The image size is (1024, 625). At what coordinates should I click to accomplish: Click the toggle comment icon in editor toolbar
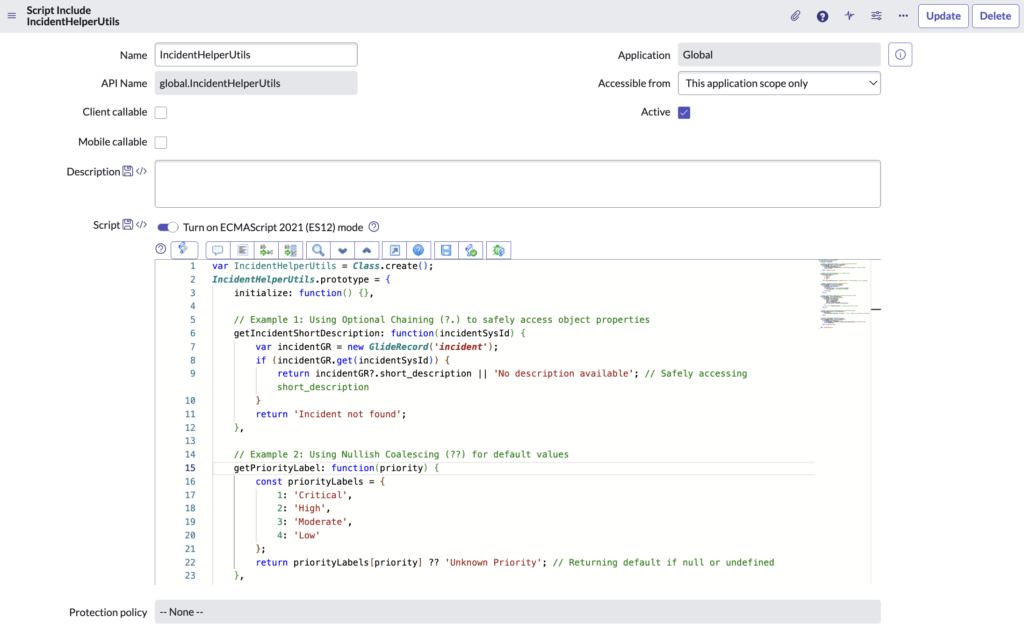point(217,250)
